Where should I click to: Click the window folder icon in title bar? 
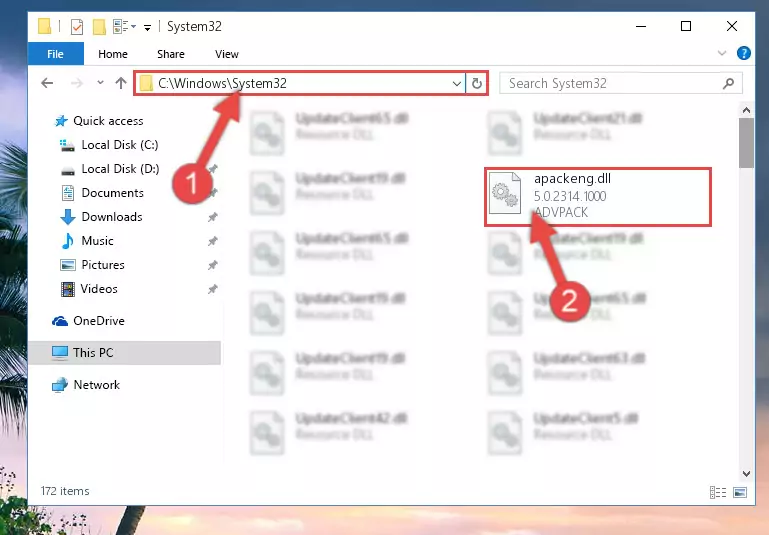pos(44,26)
